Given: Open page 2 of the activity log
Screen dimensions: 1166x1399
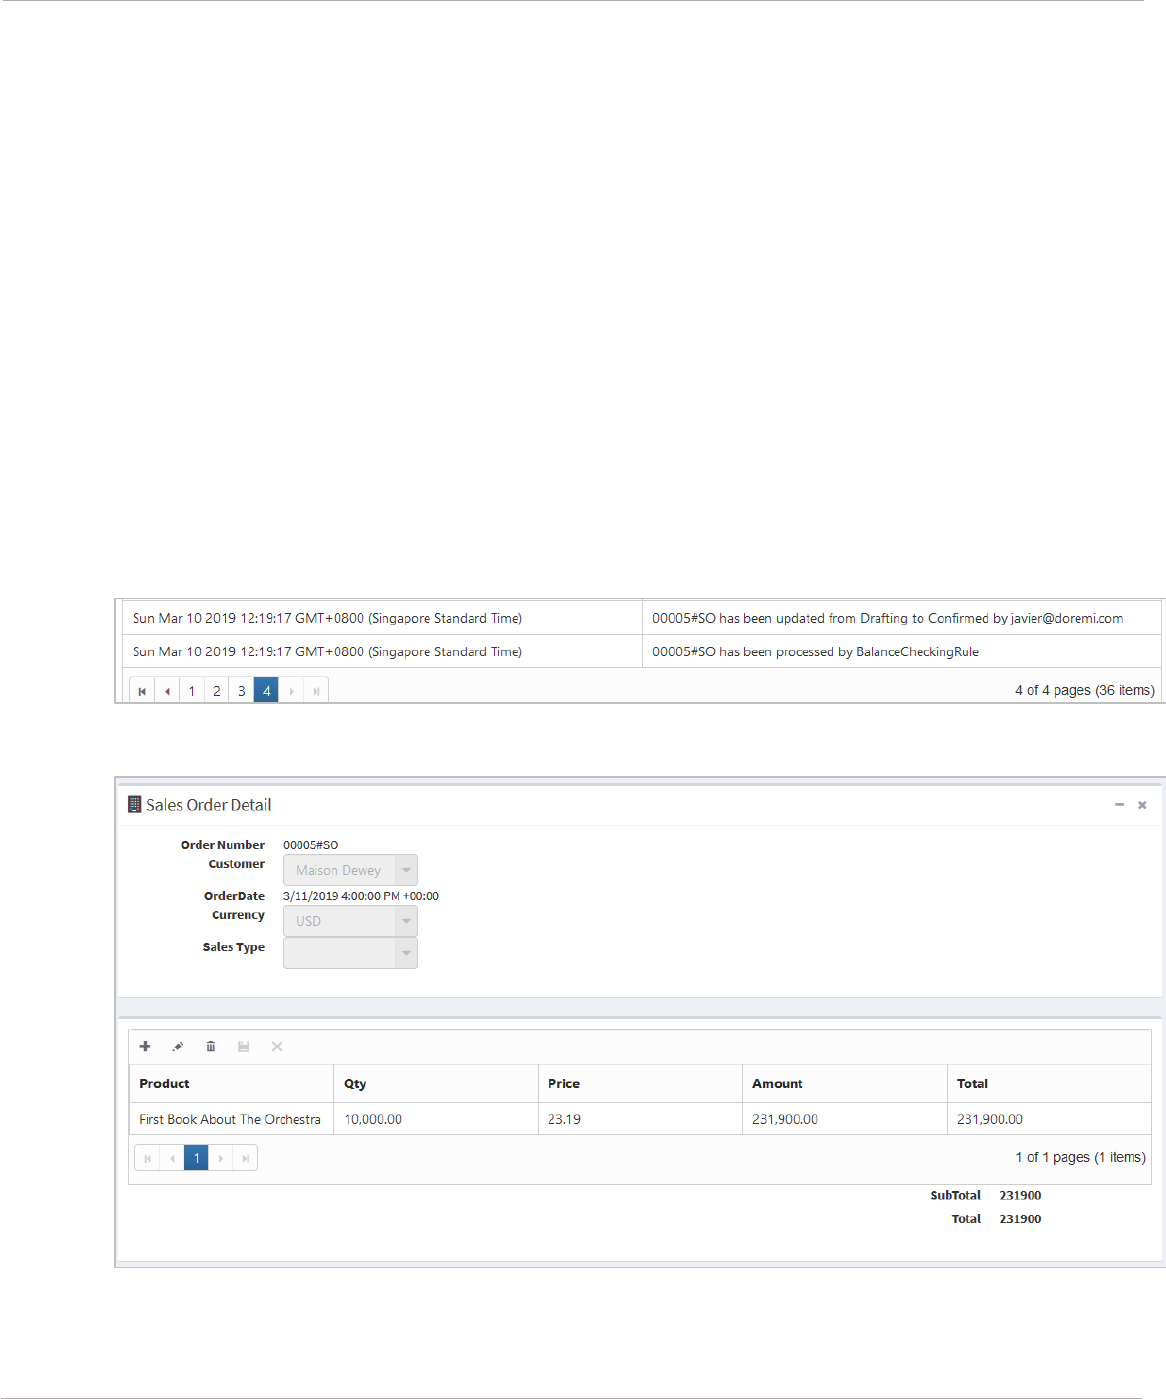Looking at the screenshot, I should click(x=217, y=691).
